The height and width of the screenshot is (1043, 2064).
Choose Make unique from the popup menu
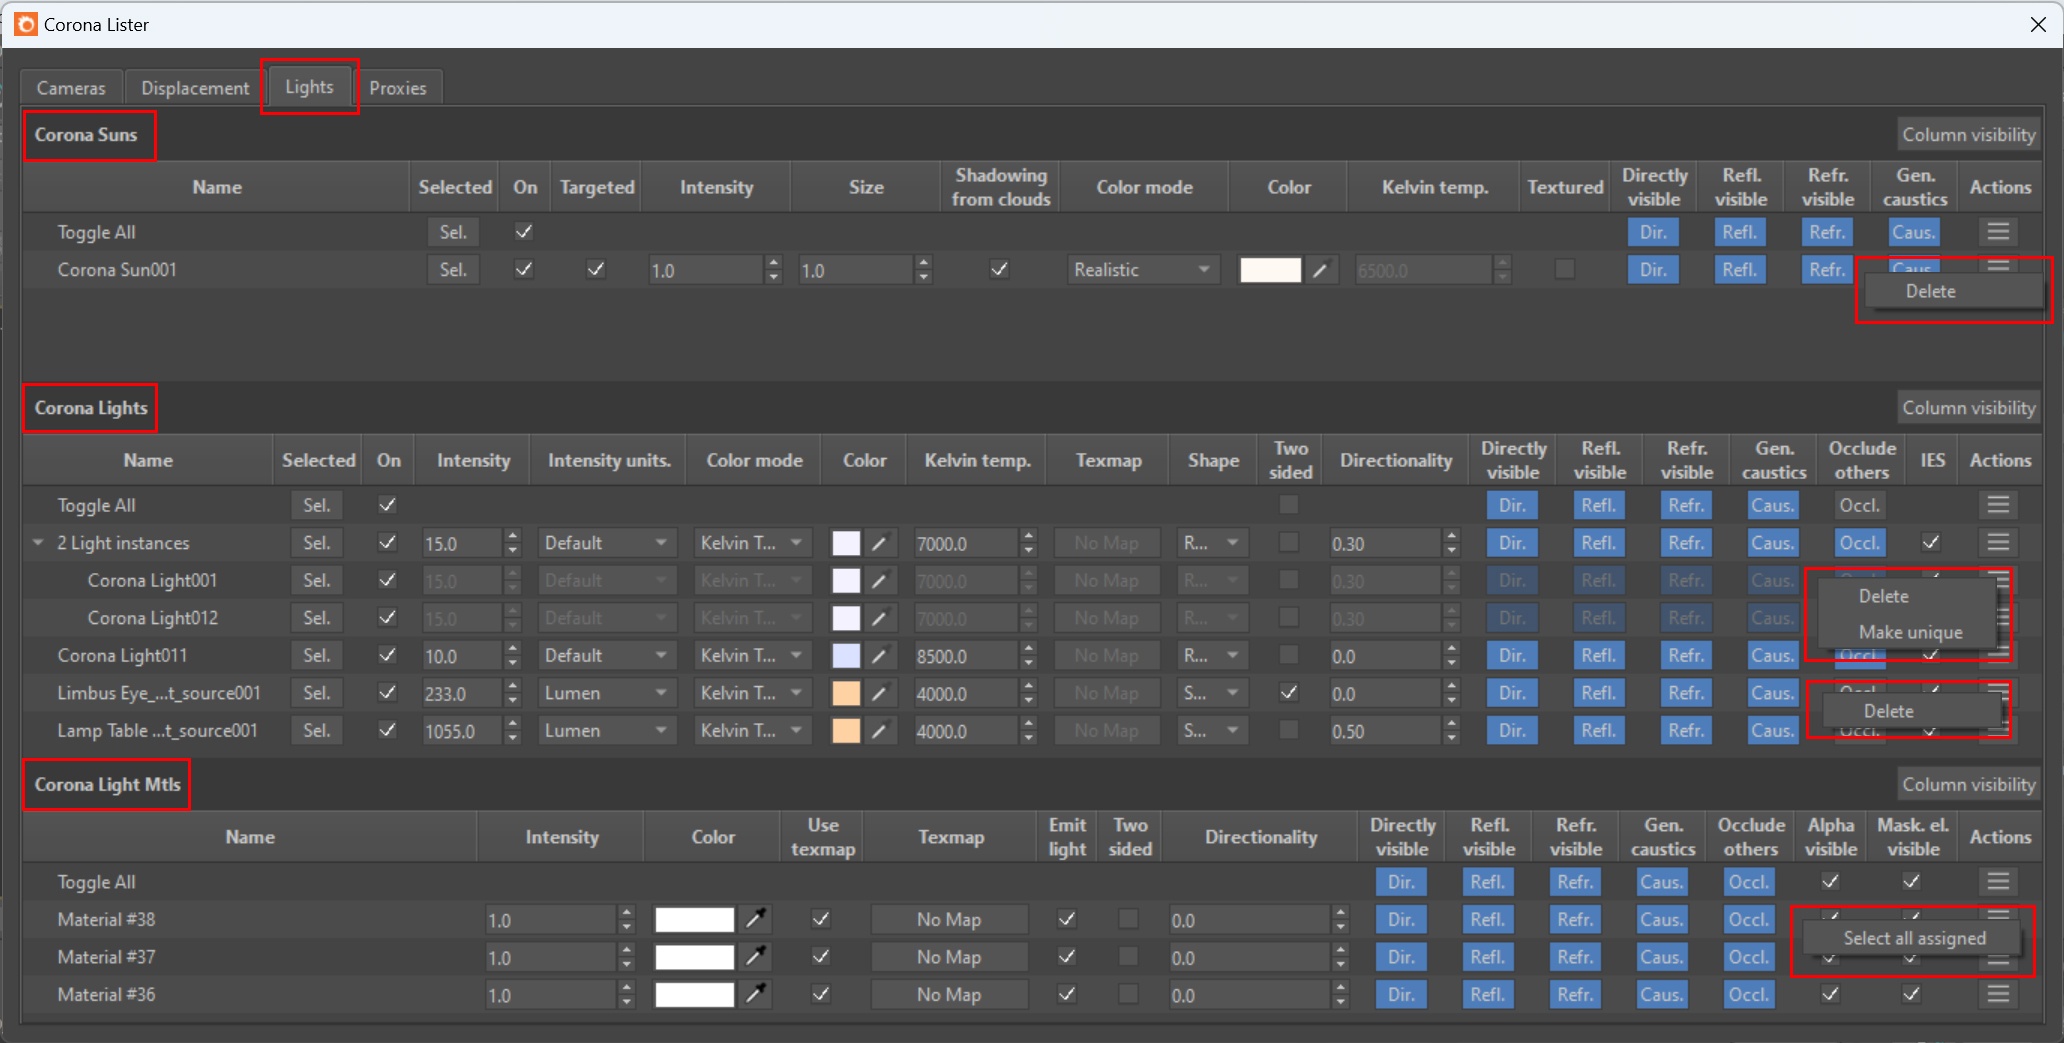1910,632
